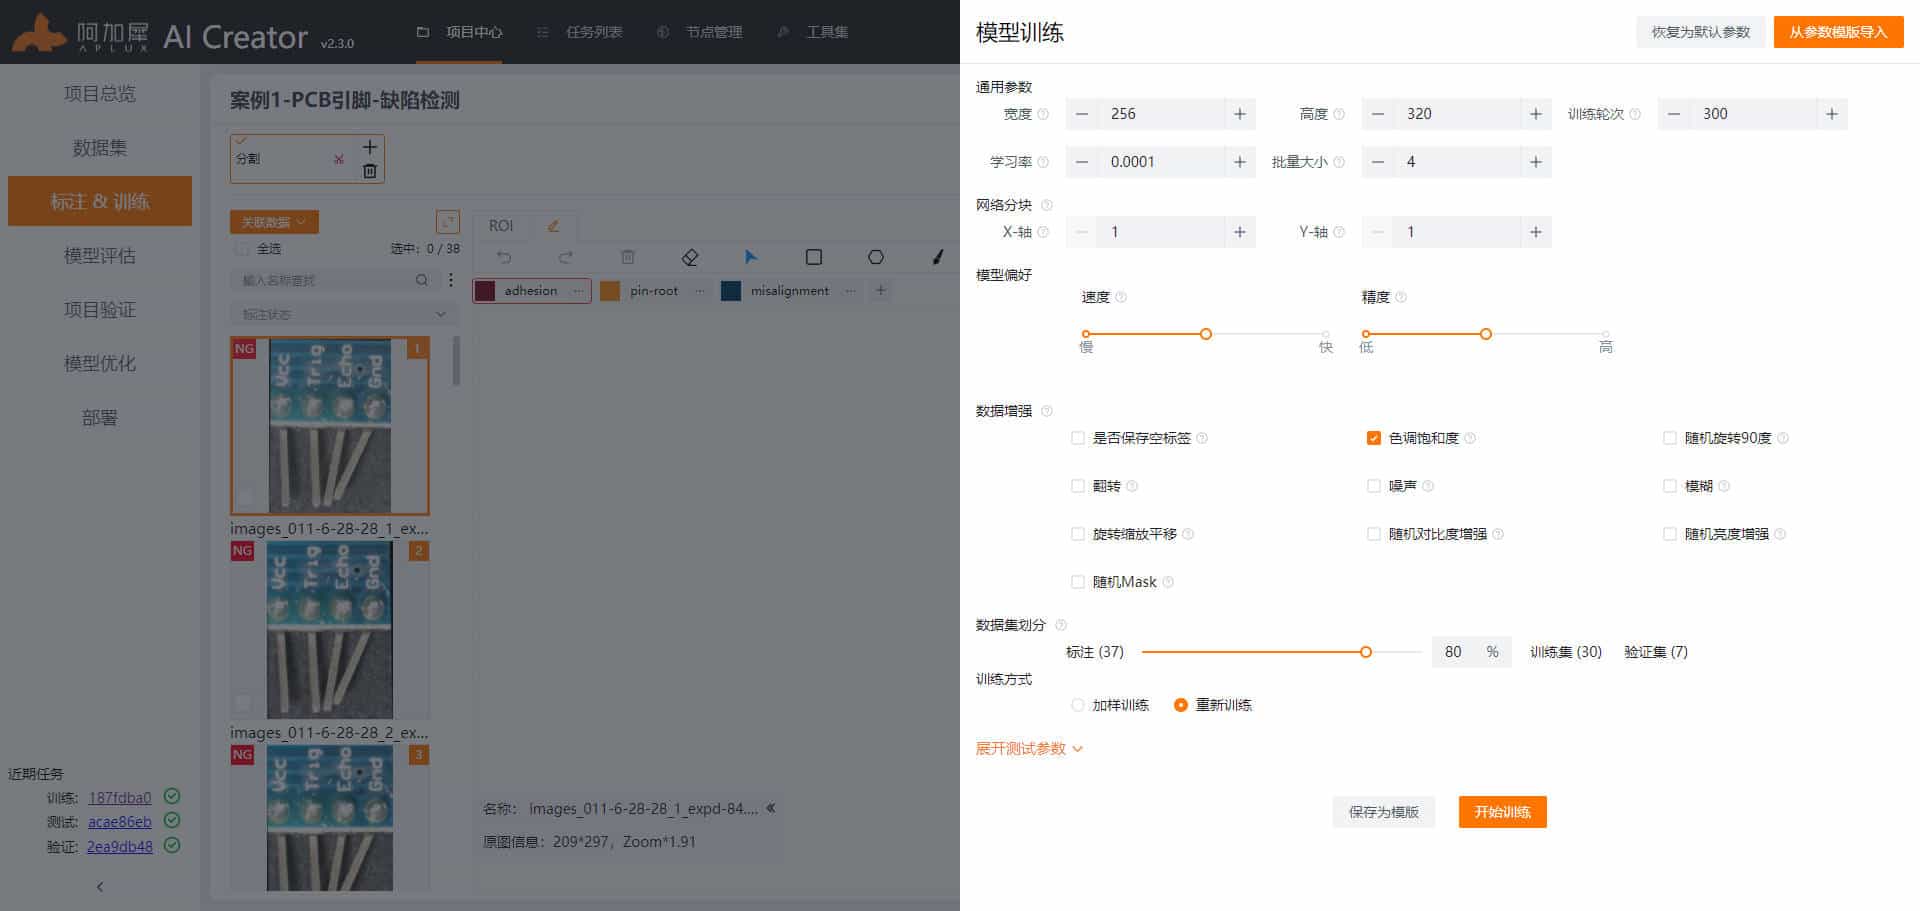Select 加样训练 radio option
This screenshot has width=1920, height=911.
click(1078, 705)
